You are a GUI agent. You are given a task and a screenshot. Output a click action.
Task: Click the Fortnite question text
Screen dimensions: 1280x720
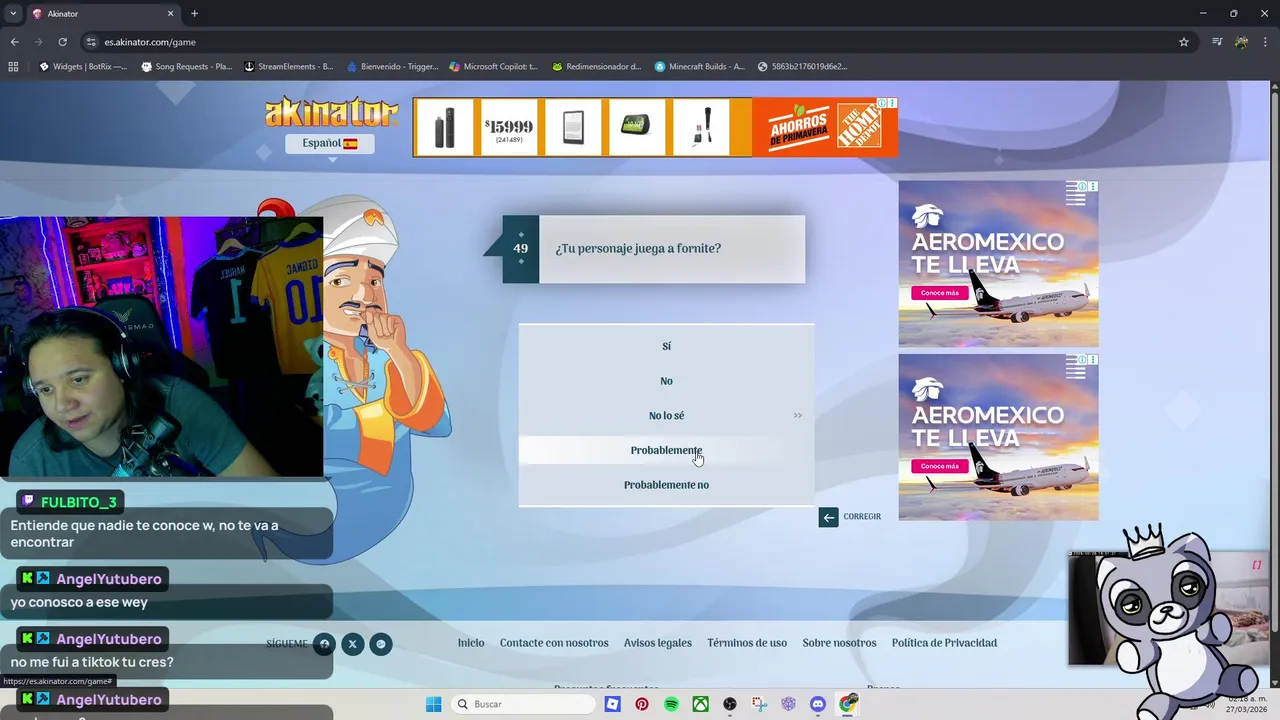pos(638,249)
